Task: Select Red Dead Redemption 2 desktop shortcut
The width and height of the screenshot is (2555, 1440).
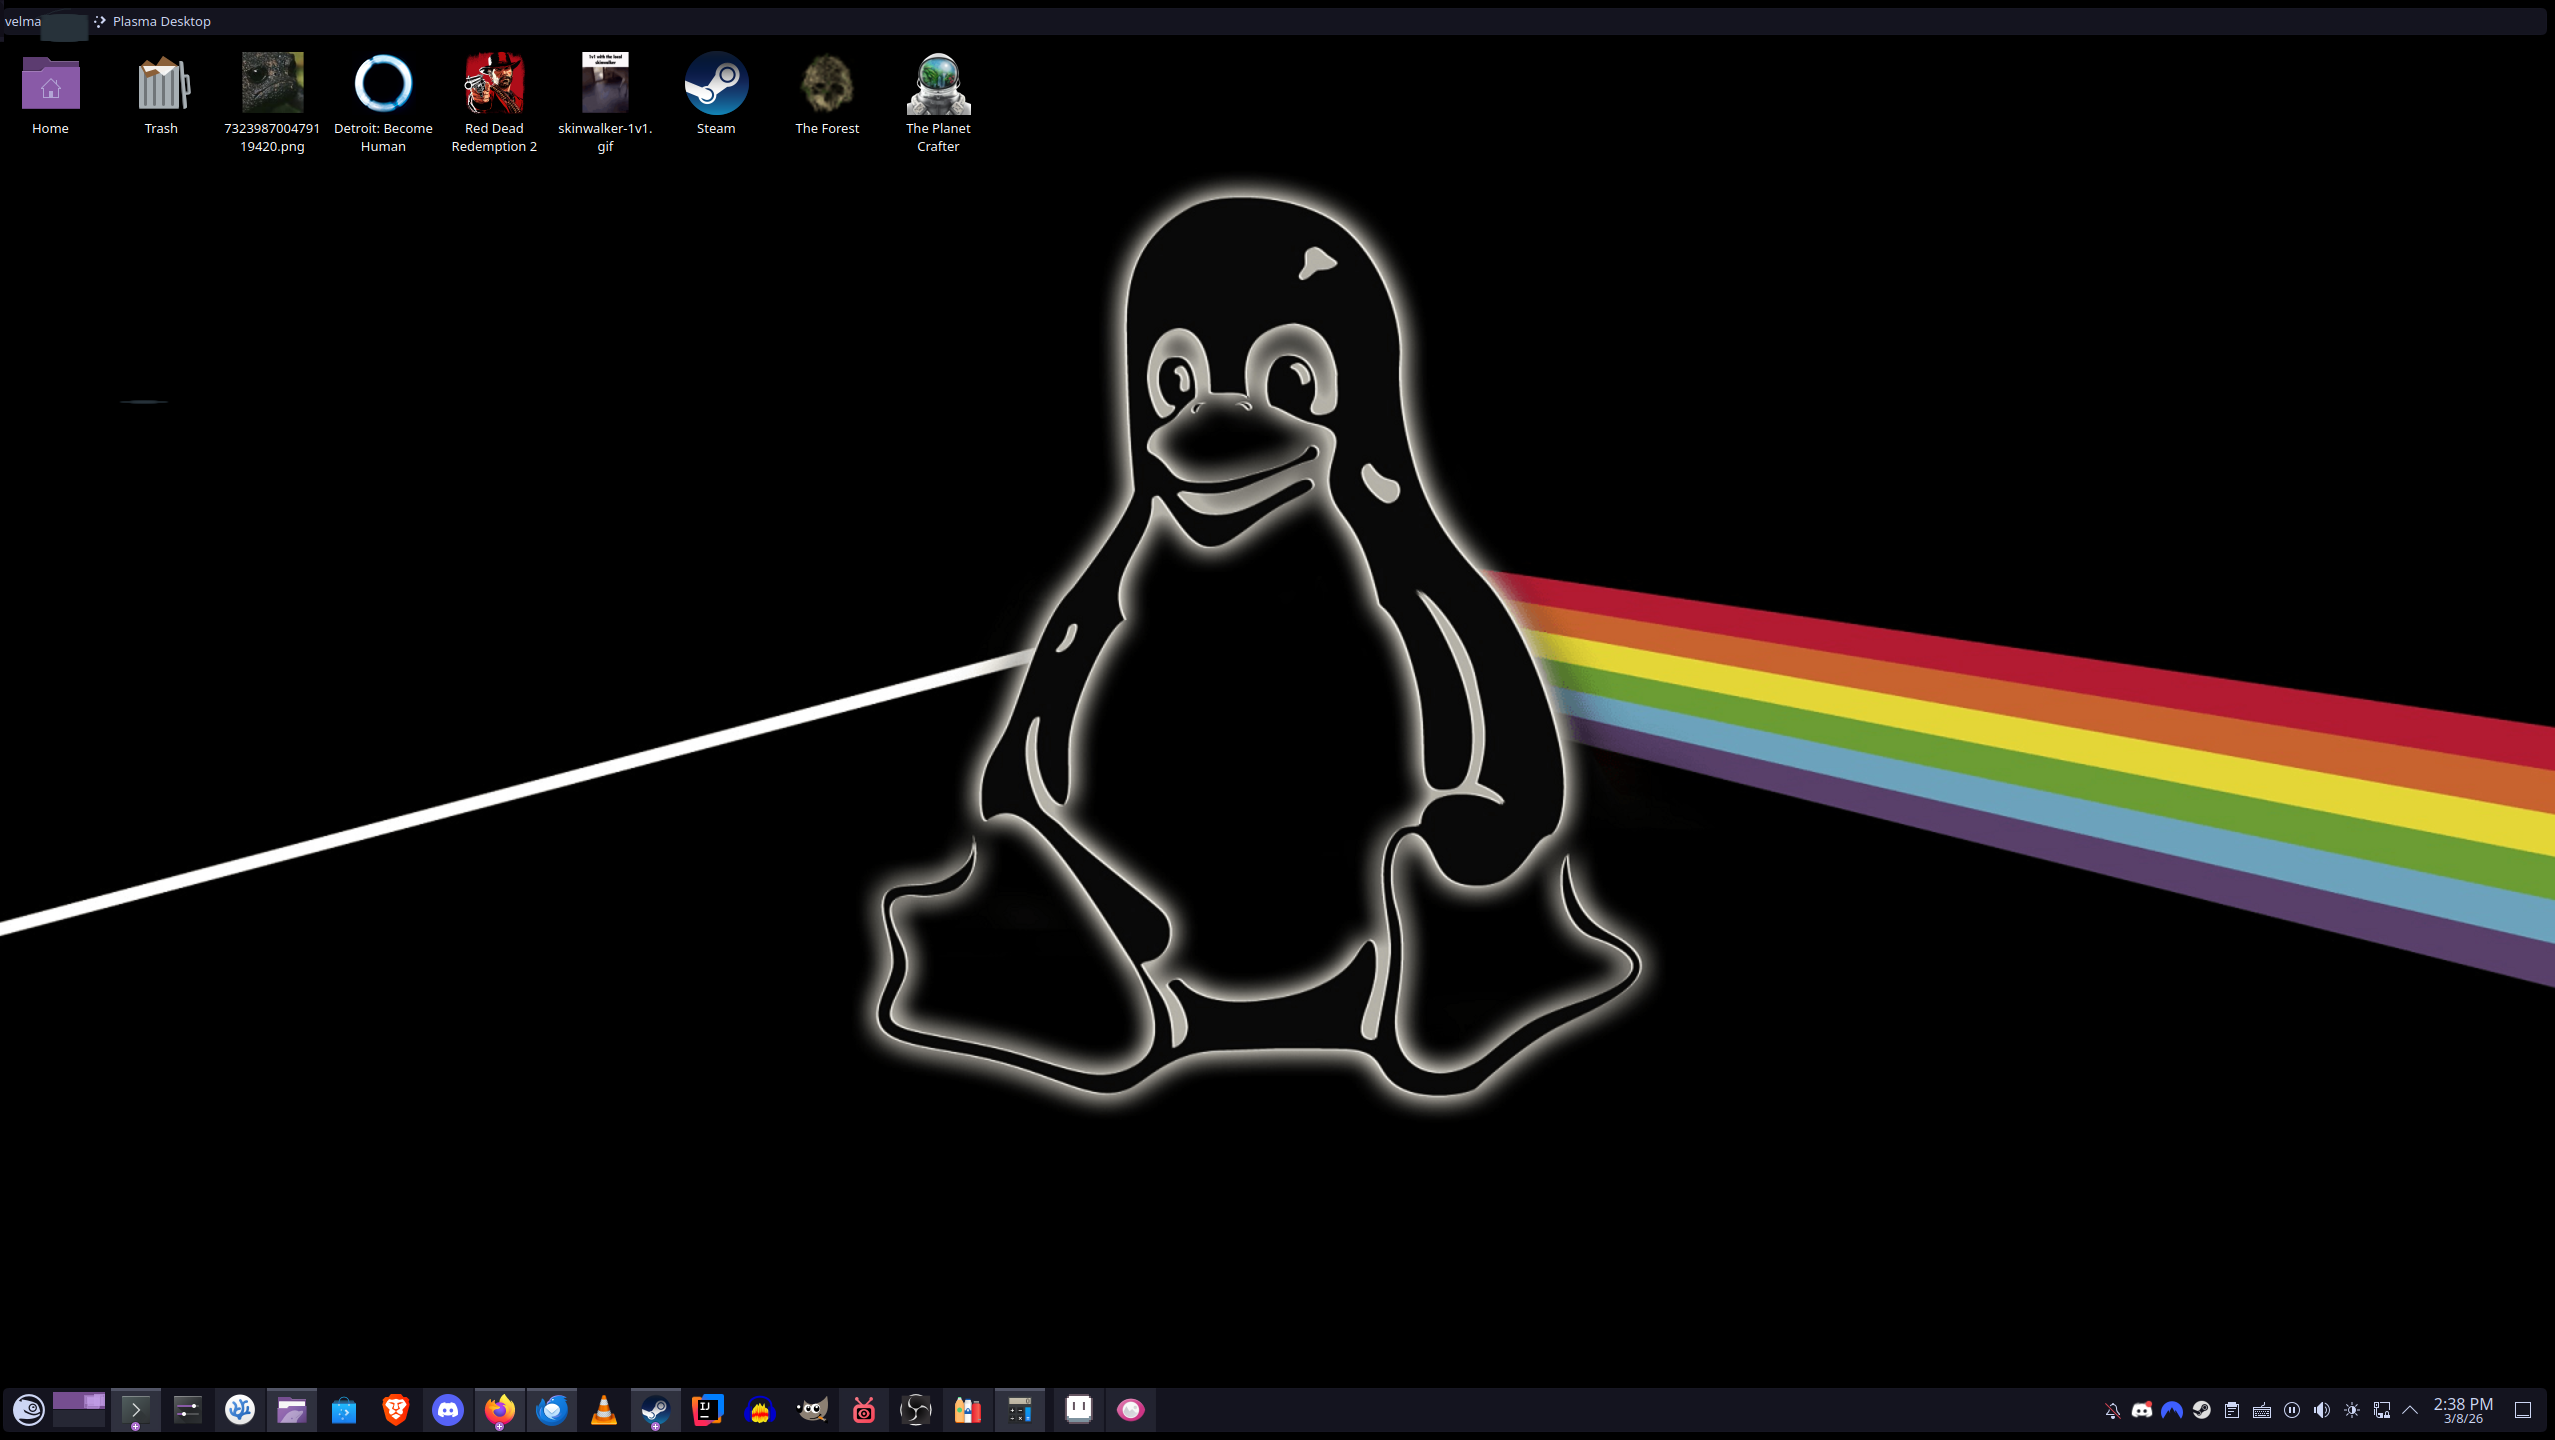Action: (494, 103)
